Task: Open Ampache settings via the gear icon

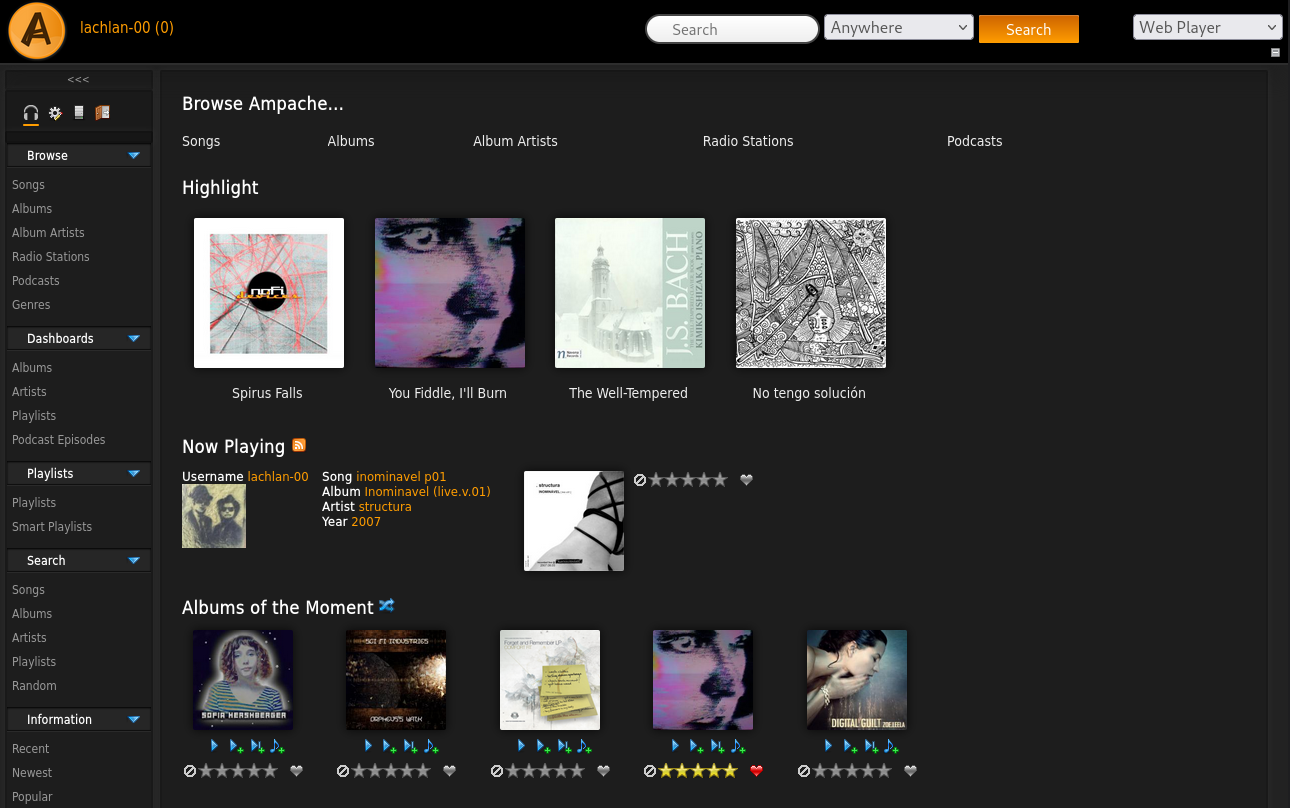Action: tap(55, 112)
